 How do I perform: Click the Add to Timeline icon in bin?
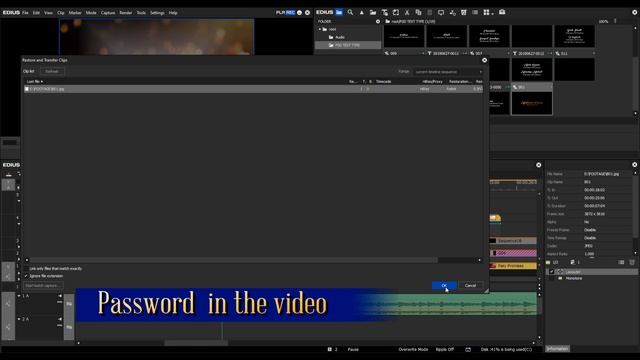point(452,13)
